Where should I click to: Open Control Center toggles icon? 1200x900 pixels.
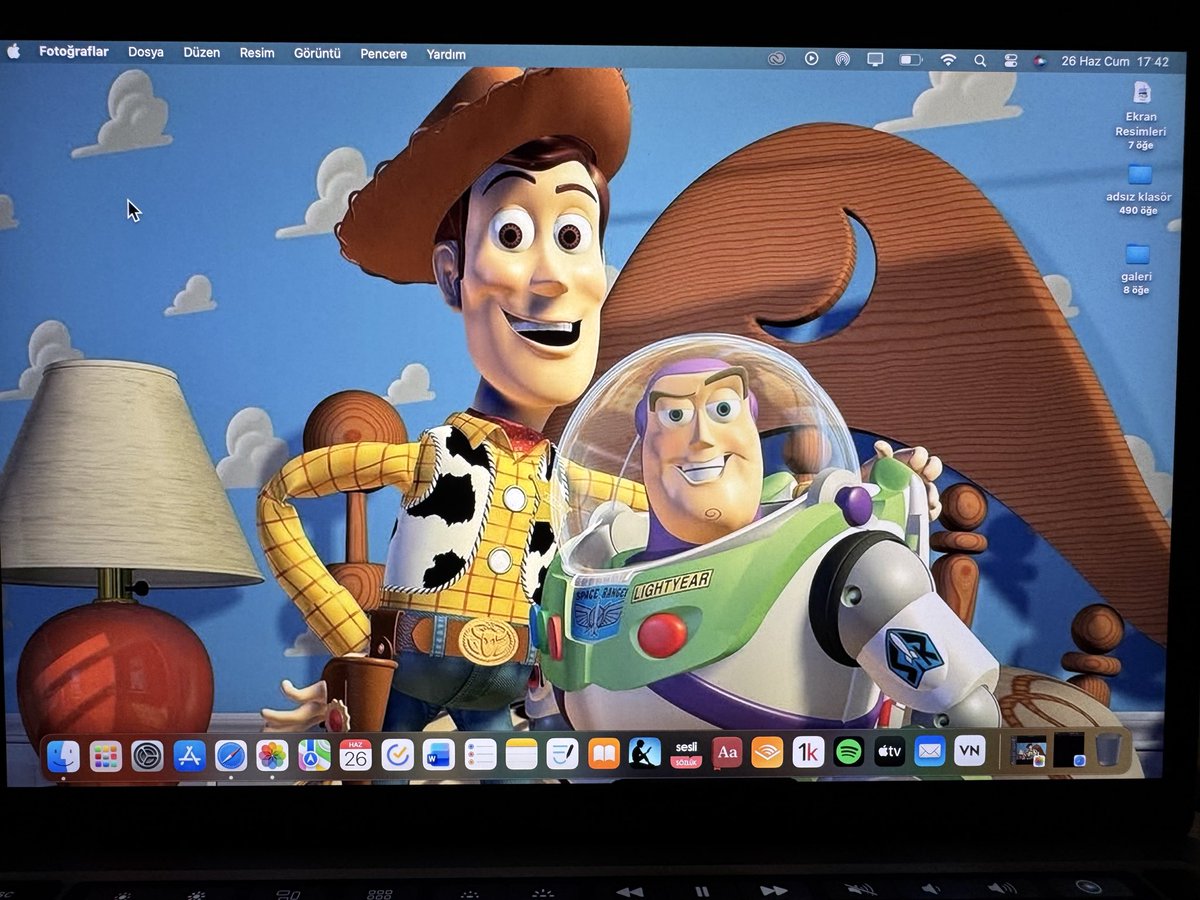(x=1010, y=61)
